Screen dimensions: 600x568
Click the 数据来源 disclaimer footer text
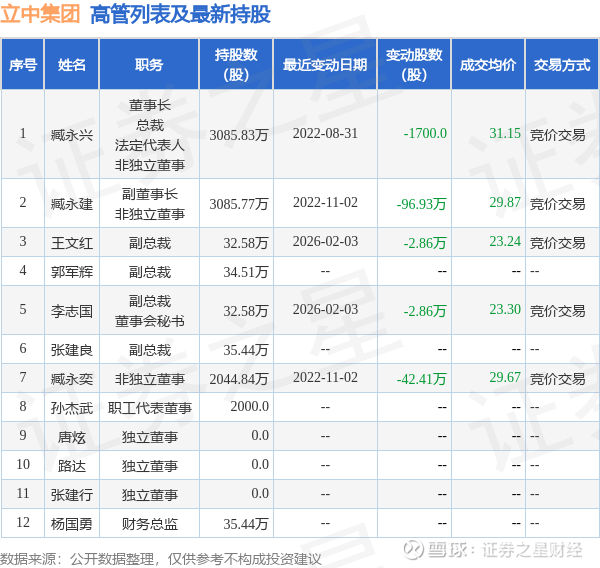coord(161,559)
